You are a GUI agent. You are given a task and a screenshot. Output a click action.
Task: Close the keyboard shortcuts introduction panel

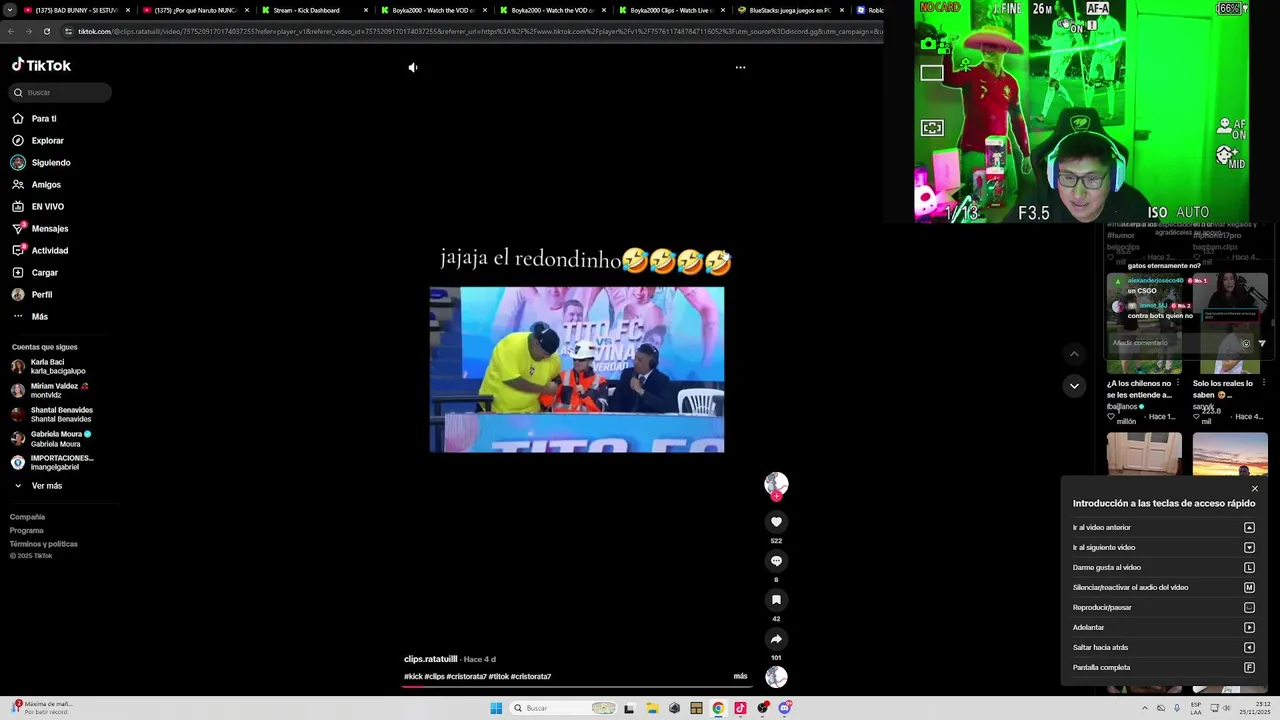point(1255,489)
